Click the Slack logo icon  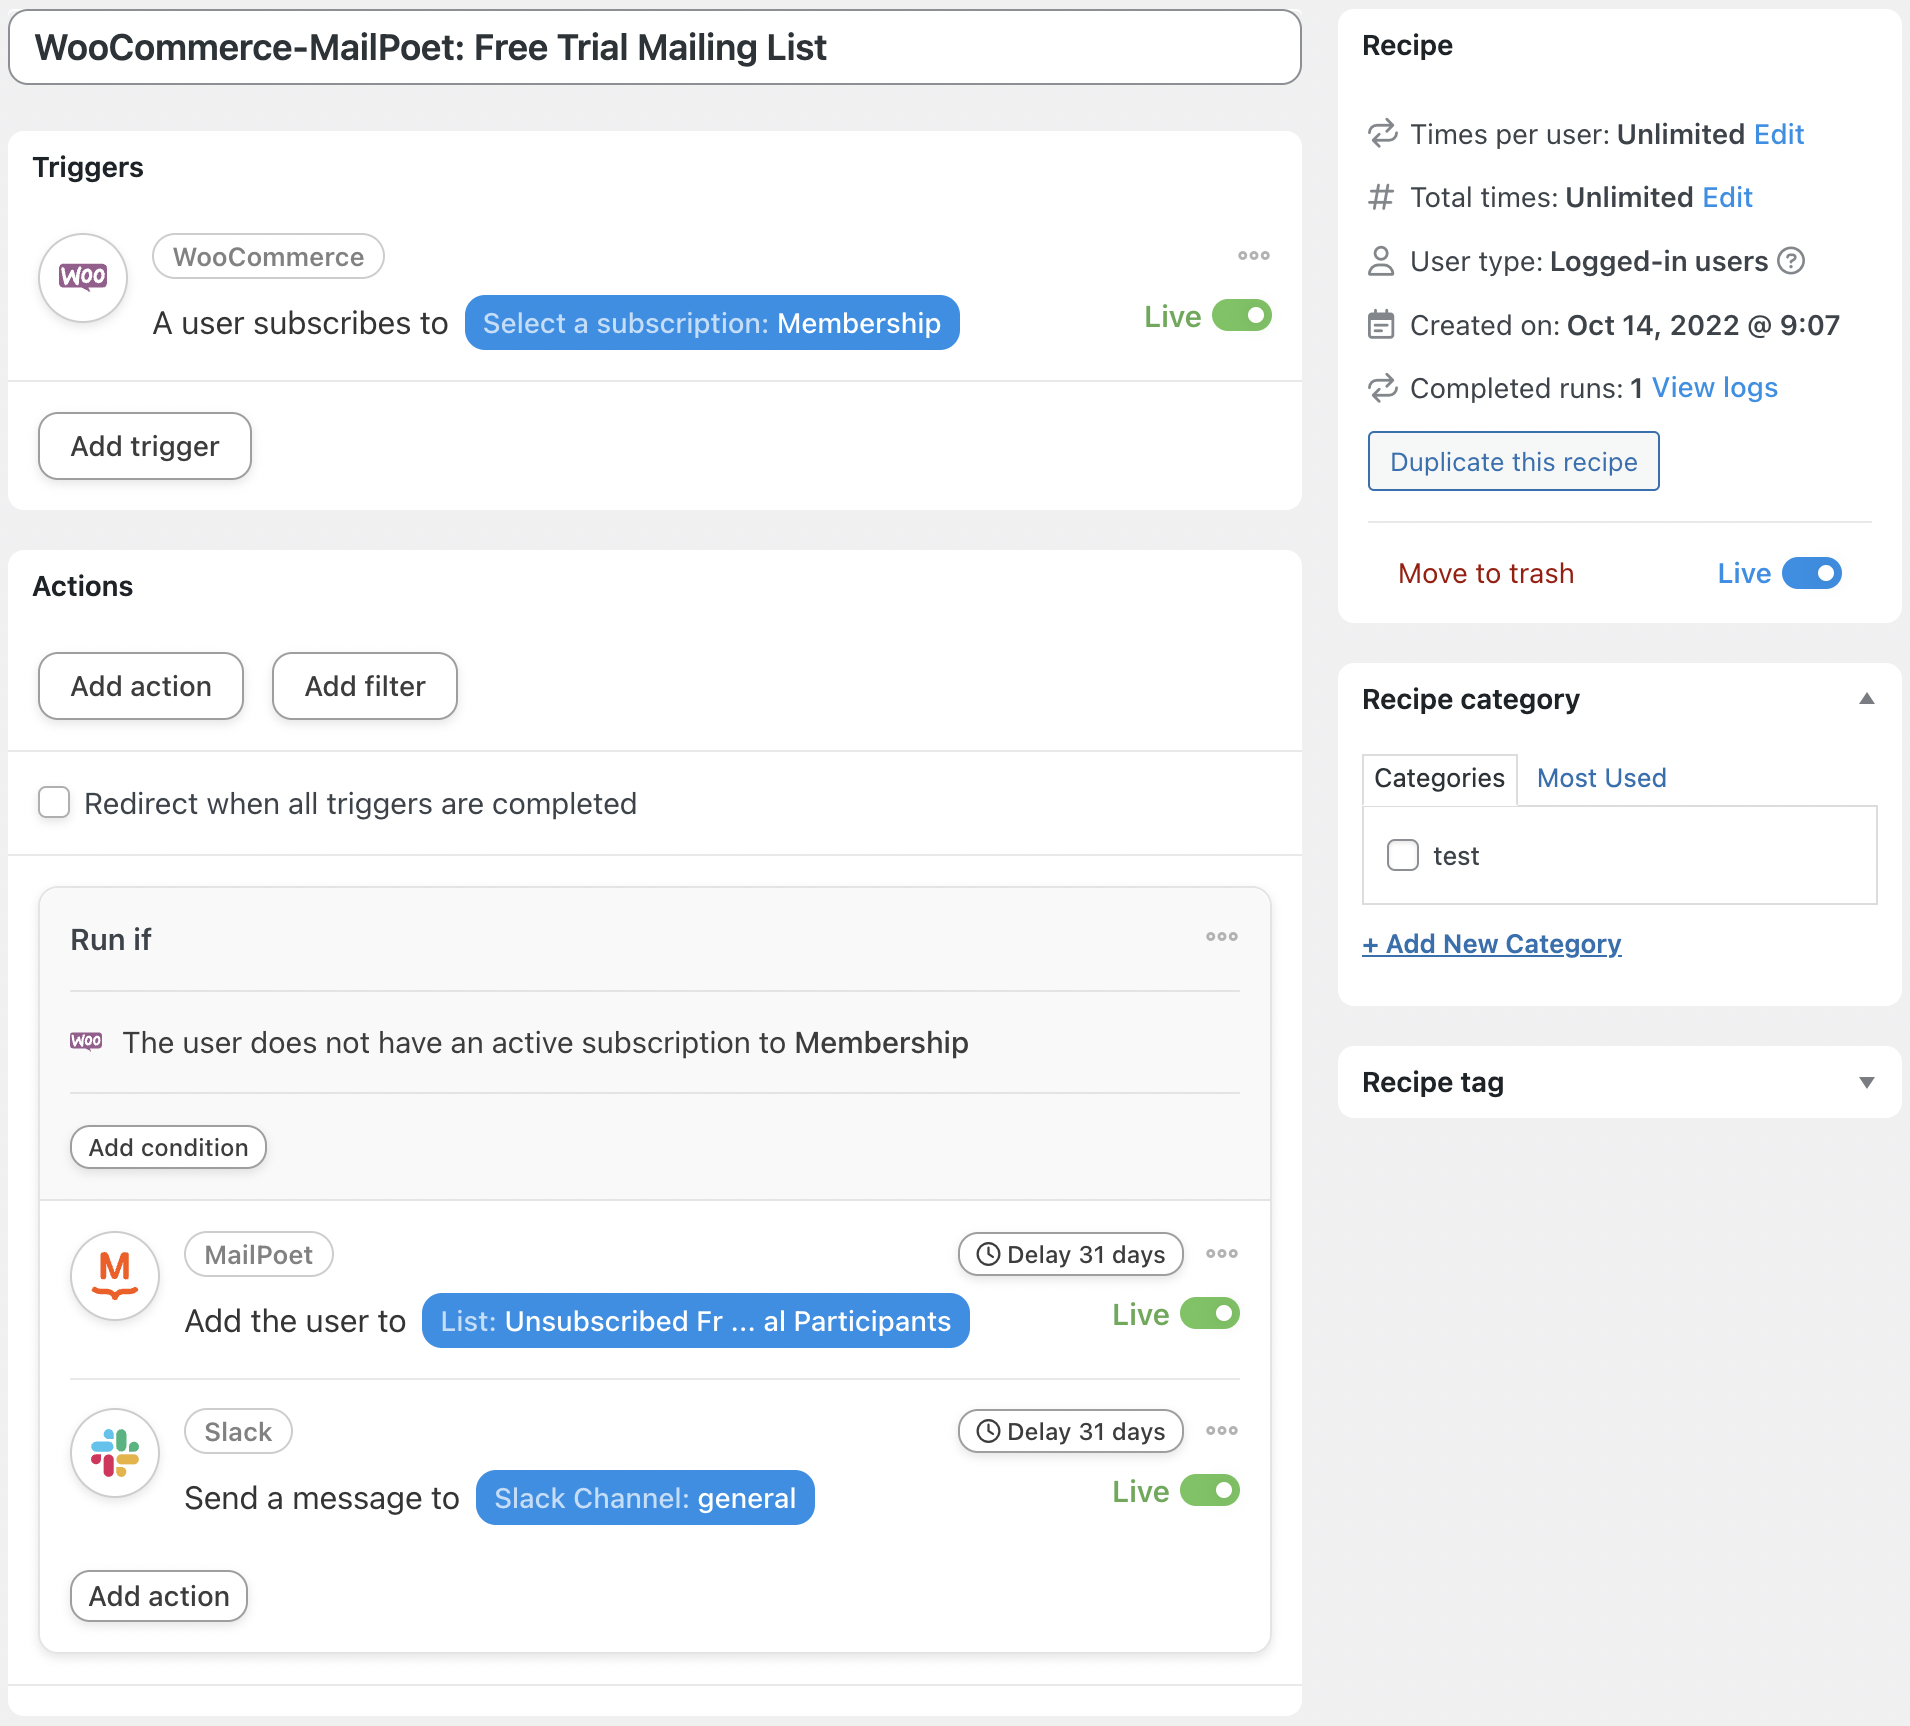(115, 1453)
